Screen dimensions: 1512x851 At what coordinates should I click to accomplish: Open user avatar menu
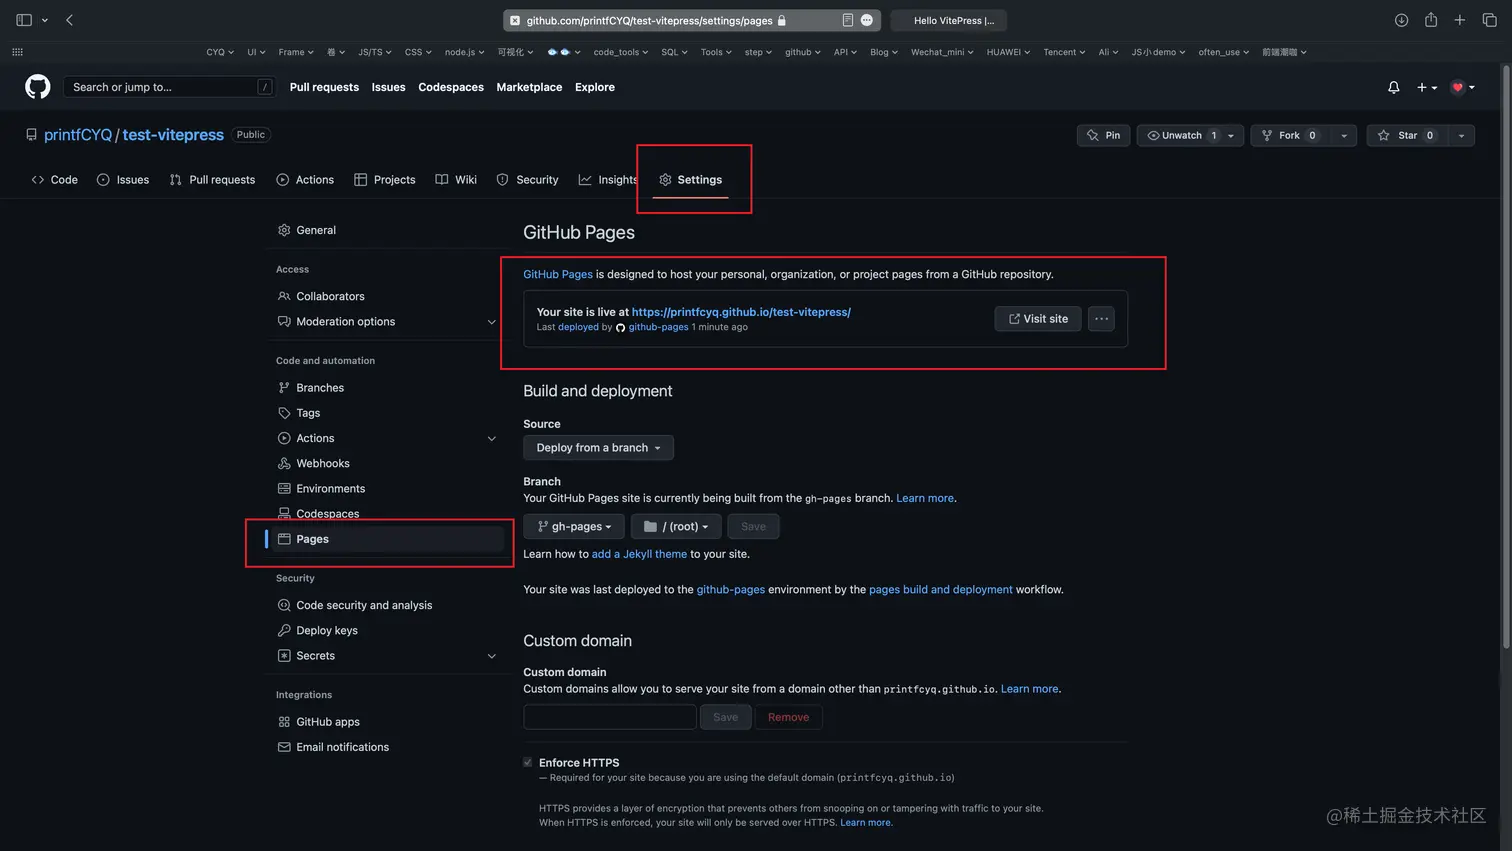click(x=1463, y=87)
